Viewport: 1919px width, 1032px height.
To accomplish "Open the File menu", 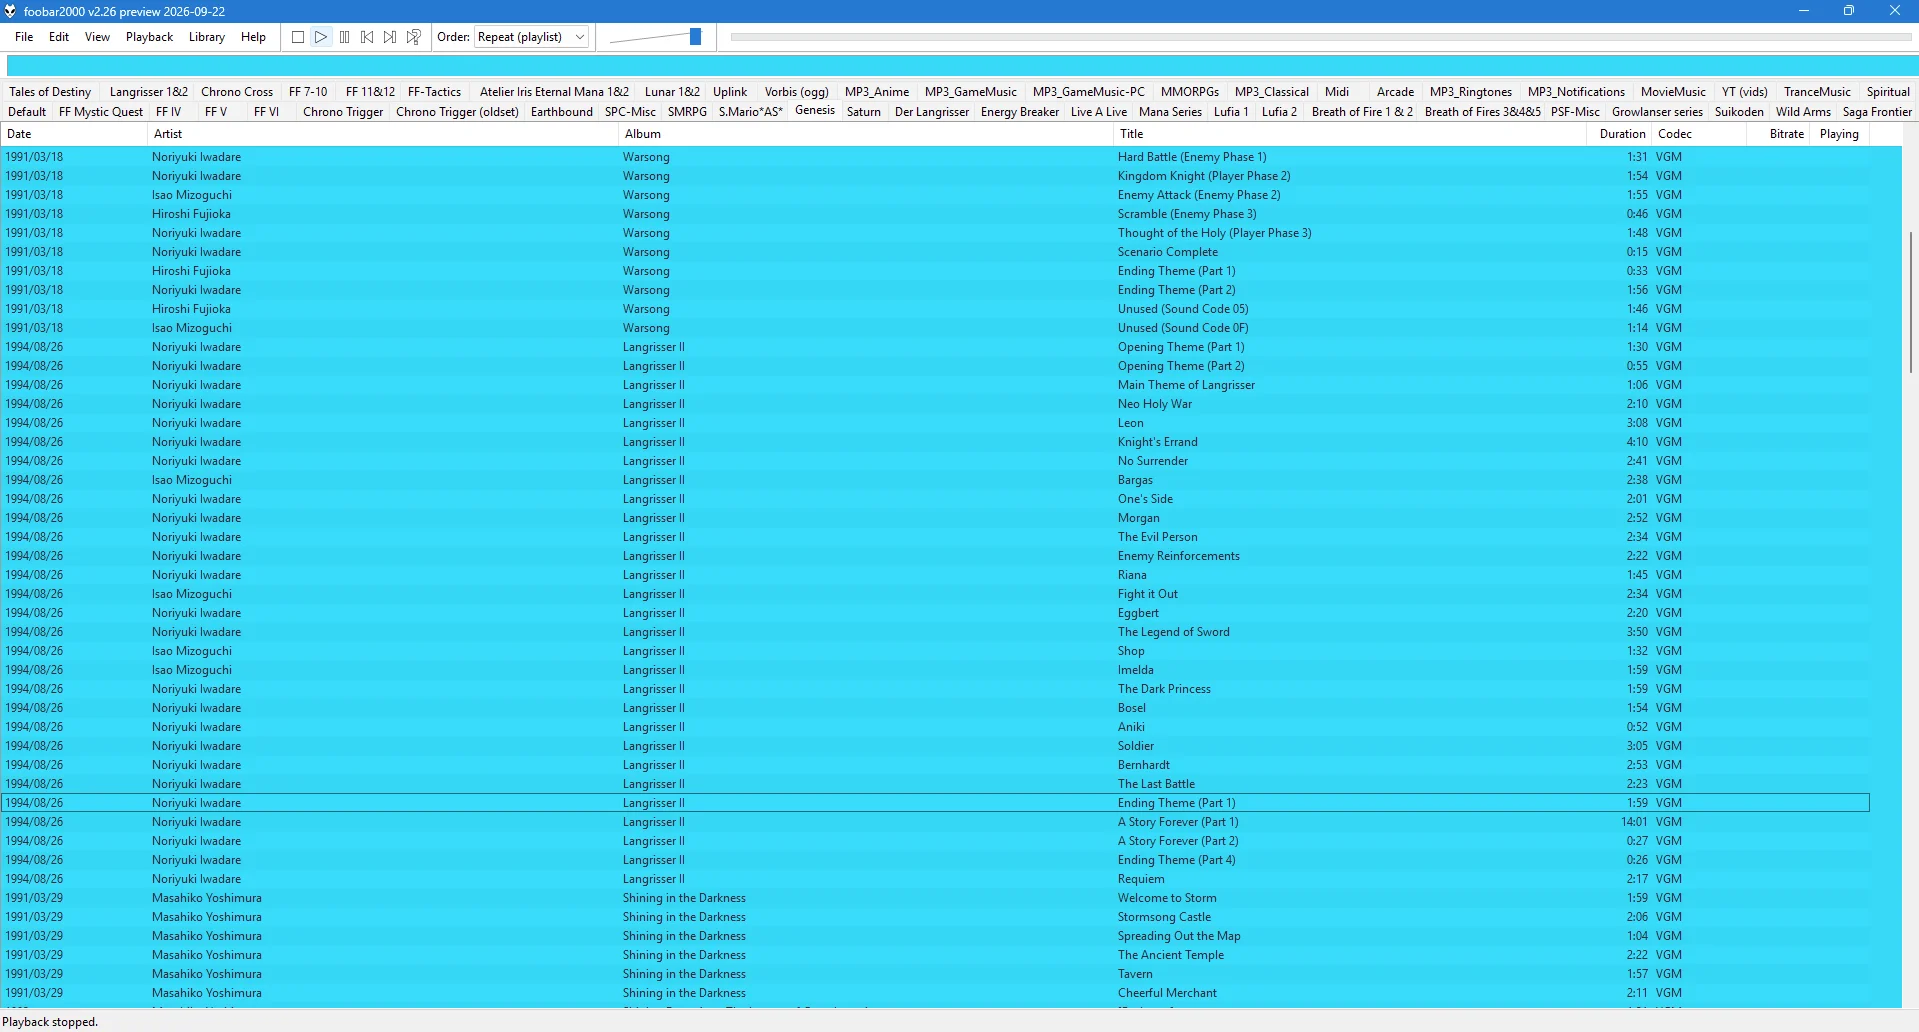I will (x=24, y=37).
